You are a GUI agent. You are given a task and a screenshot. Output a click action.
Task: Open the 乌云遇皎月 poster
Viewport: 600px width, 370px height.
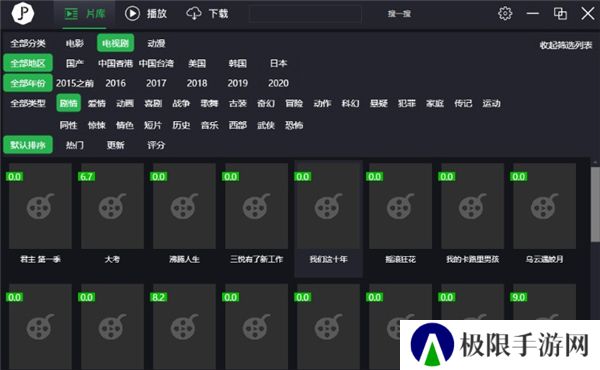(545, 206)
